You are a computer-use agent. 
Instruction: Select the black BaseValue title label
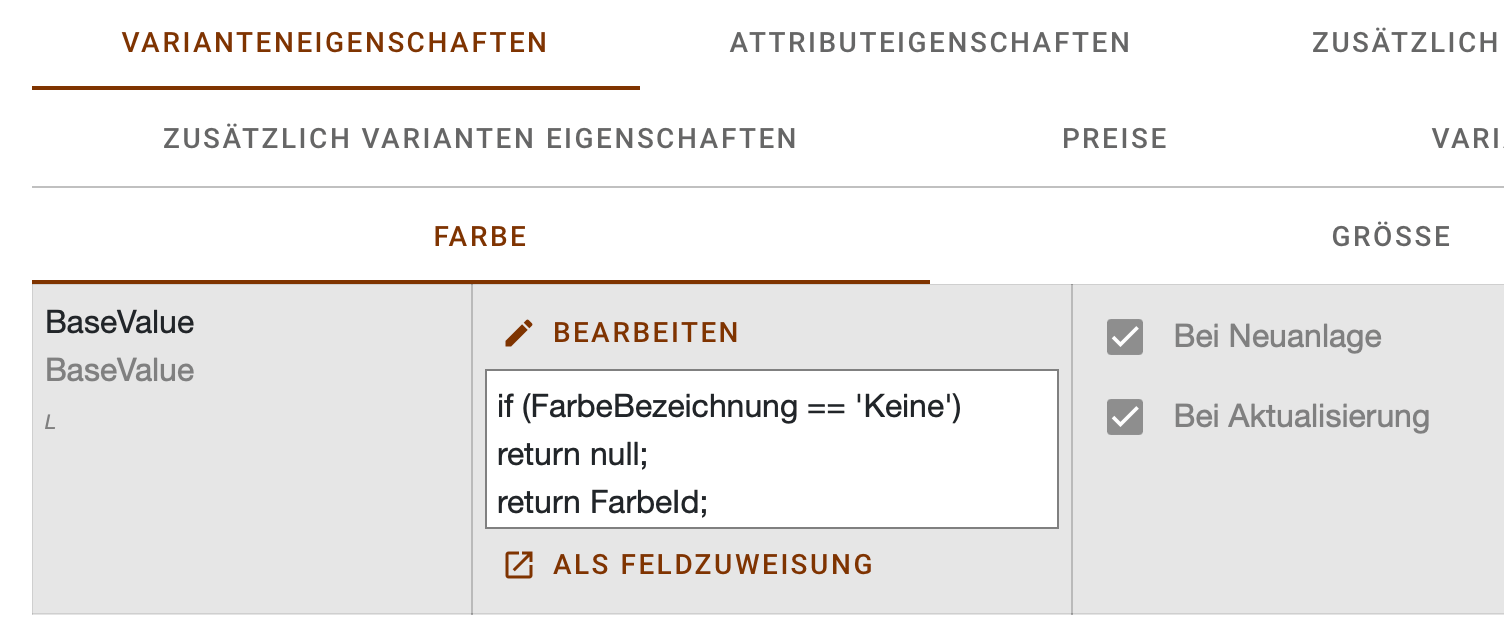pos(120,323)
